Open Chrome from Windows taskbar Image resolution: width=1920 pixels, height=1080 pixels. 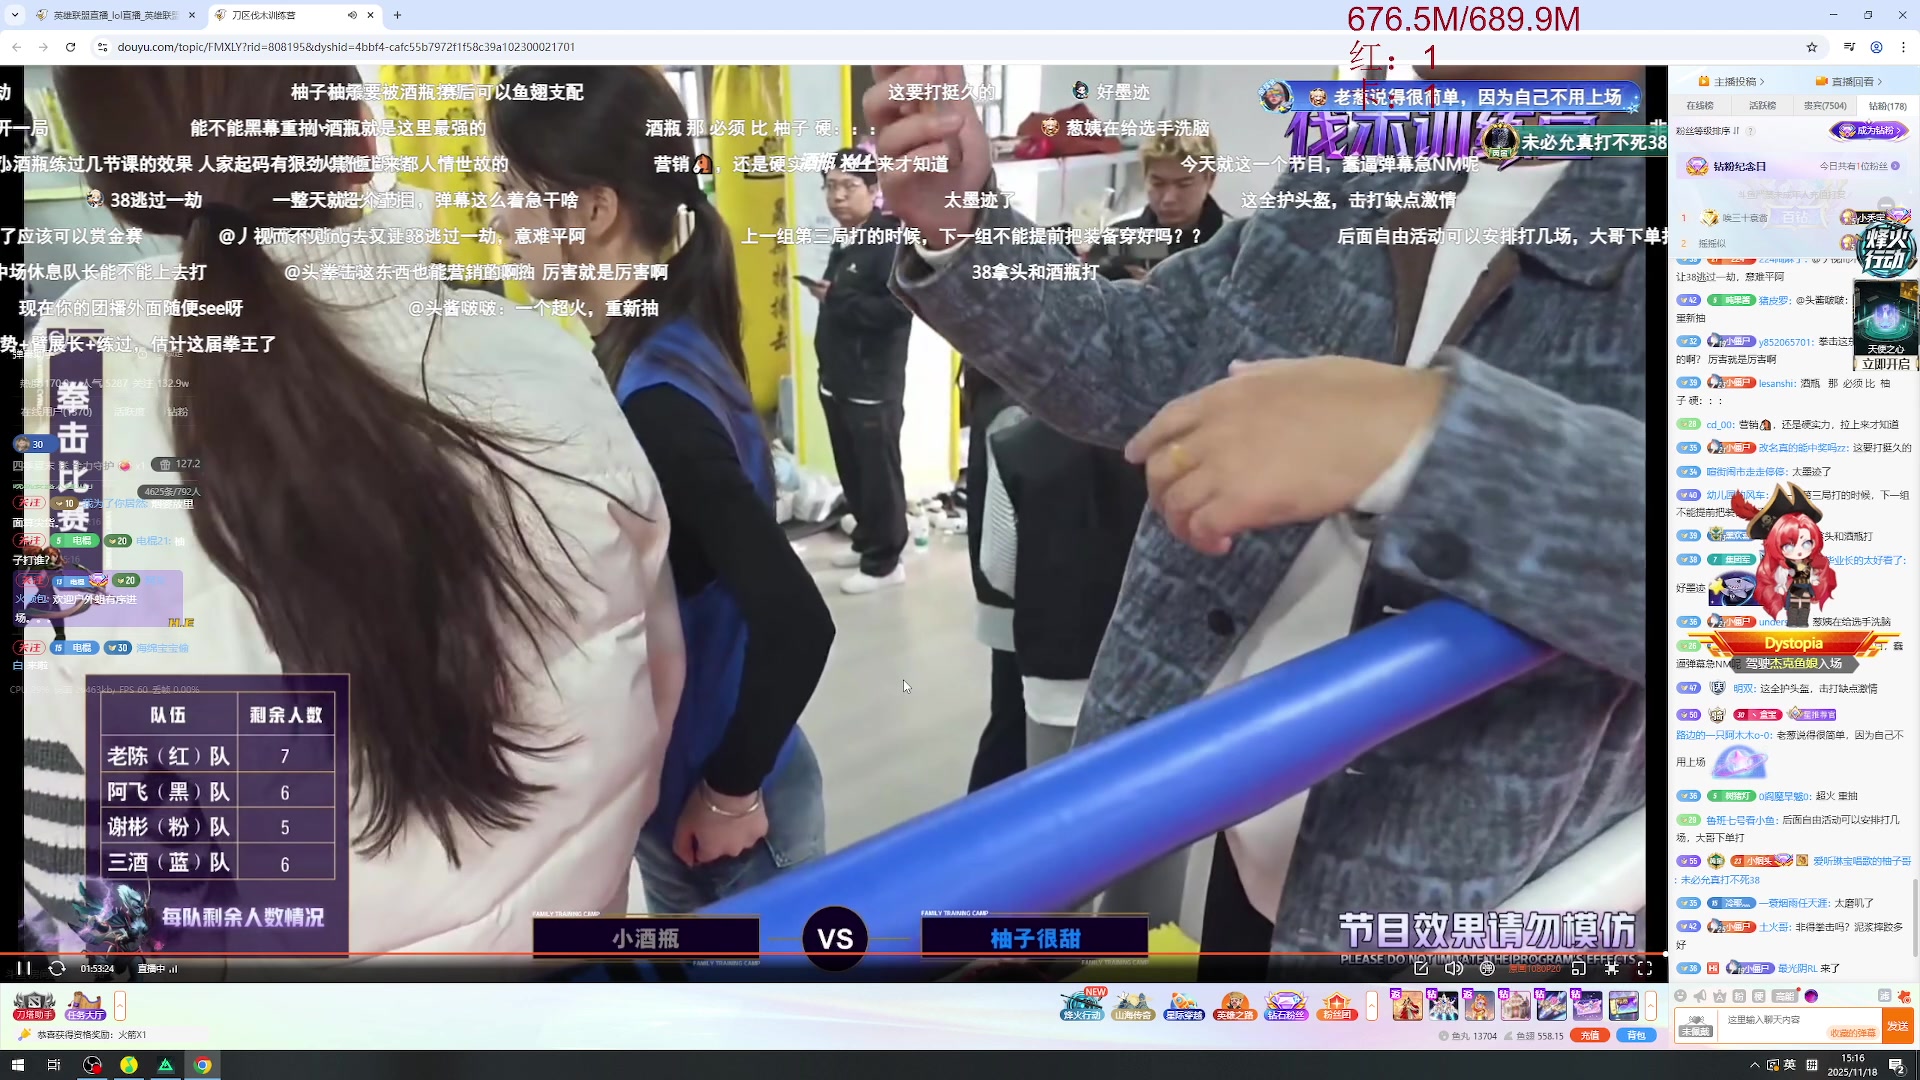(202, 1065)
